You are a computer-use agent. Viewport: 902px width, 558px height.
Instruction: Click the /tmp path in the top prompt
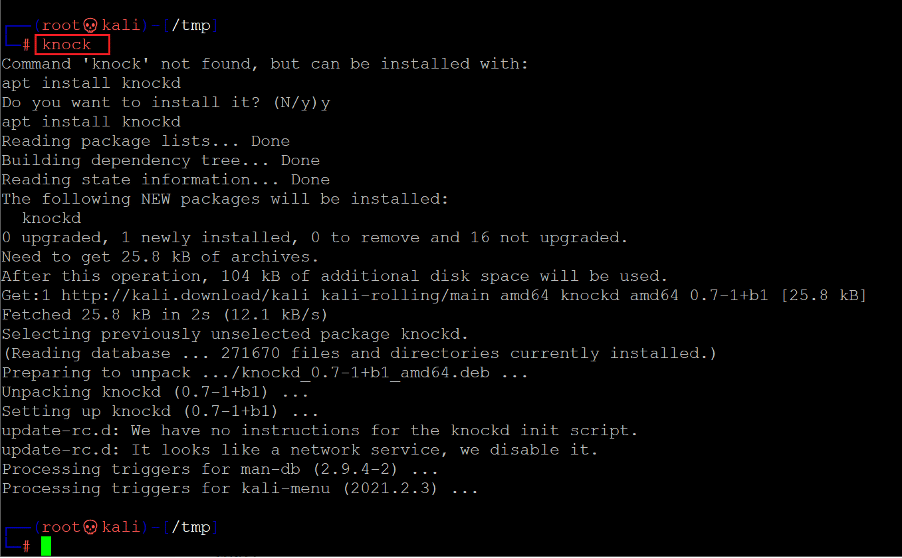coord(190,25)
